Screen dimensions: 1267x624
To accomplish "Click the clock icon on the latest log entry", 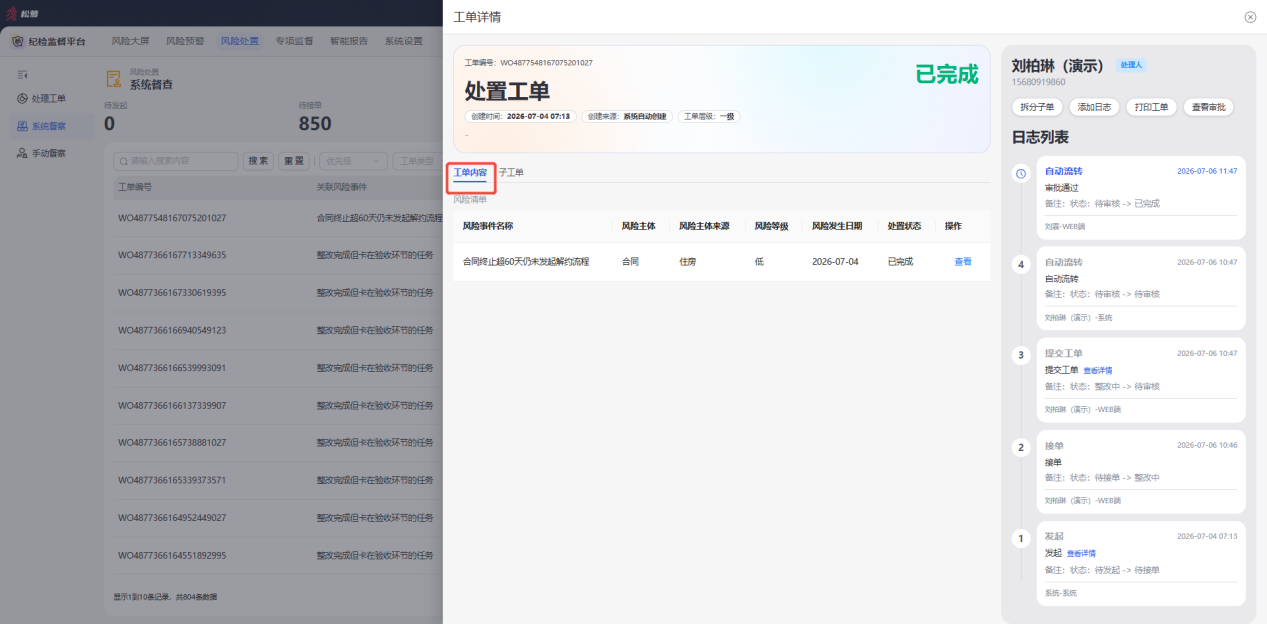I will (1021, 174).
